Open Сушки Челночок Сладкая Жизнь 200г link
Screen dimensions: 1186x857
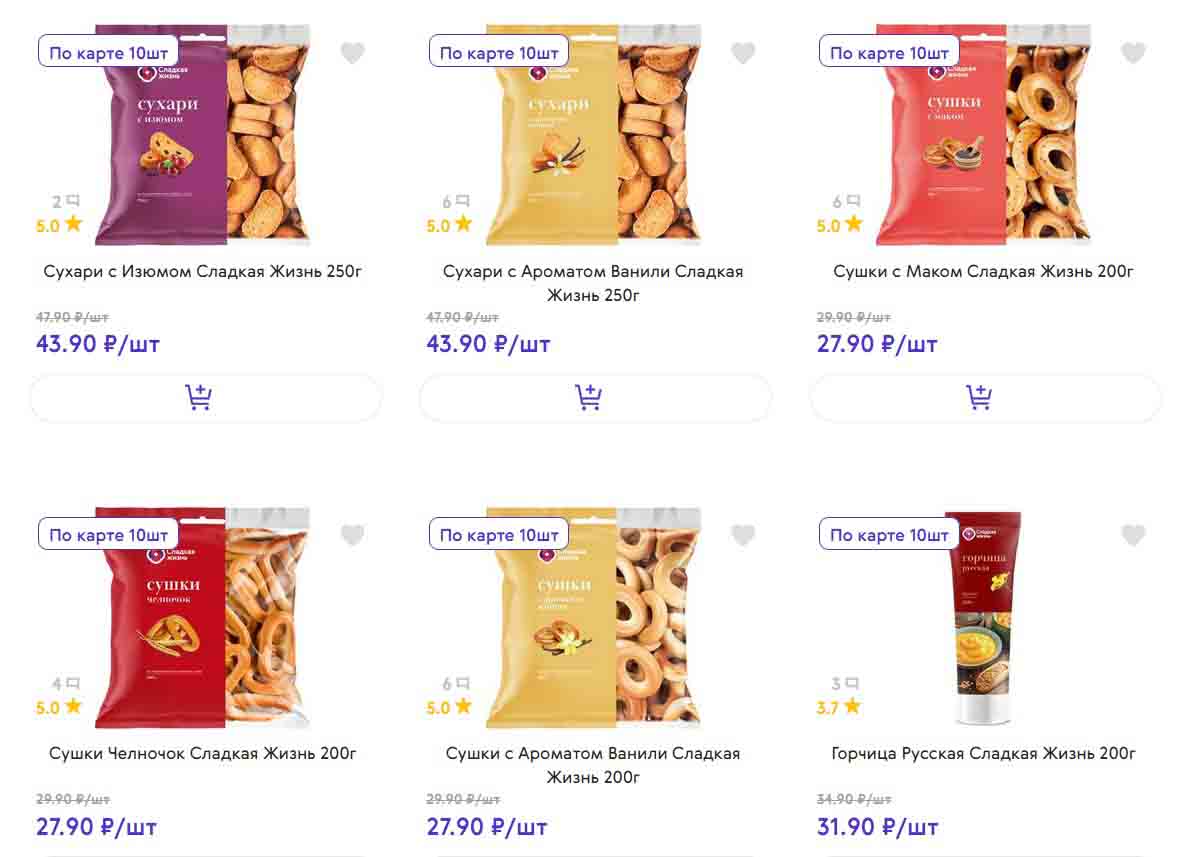pyautogui.click(x=202, y=753)
